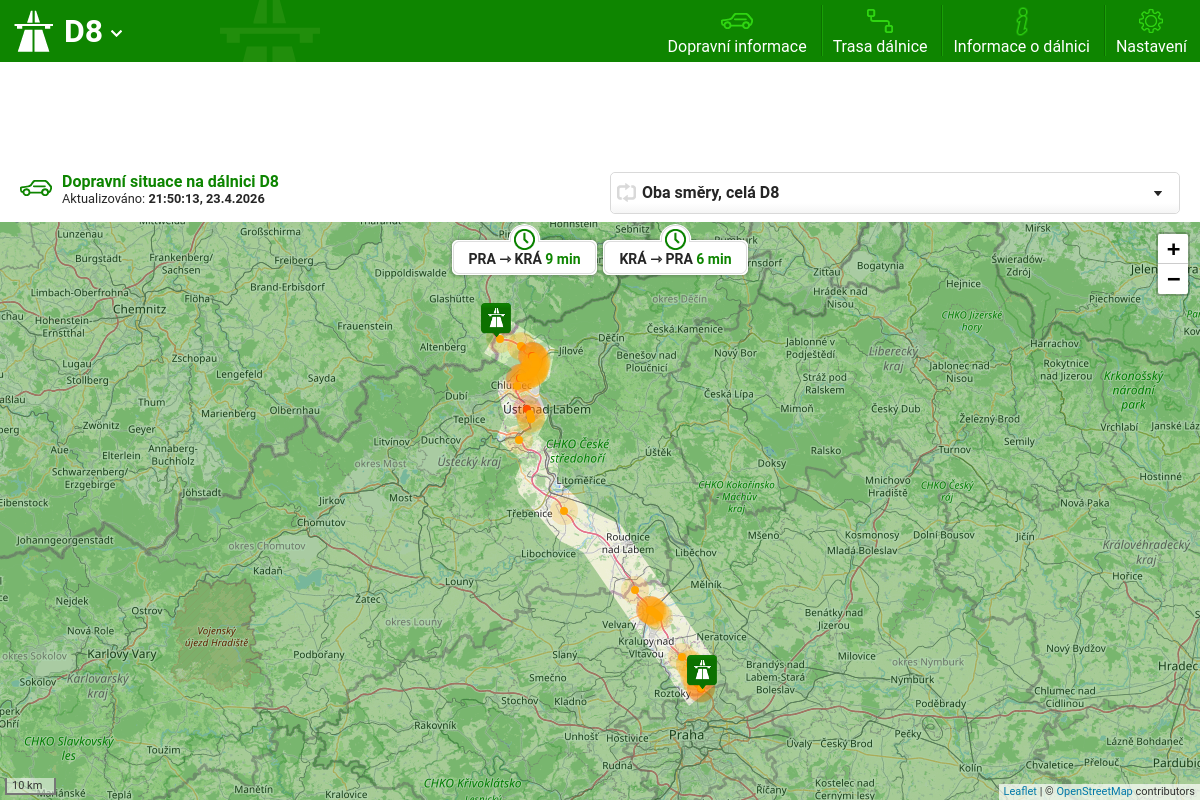Click the highway logo icon beside D8

tap(33, 31)
